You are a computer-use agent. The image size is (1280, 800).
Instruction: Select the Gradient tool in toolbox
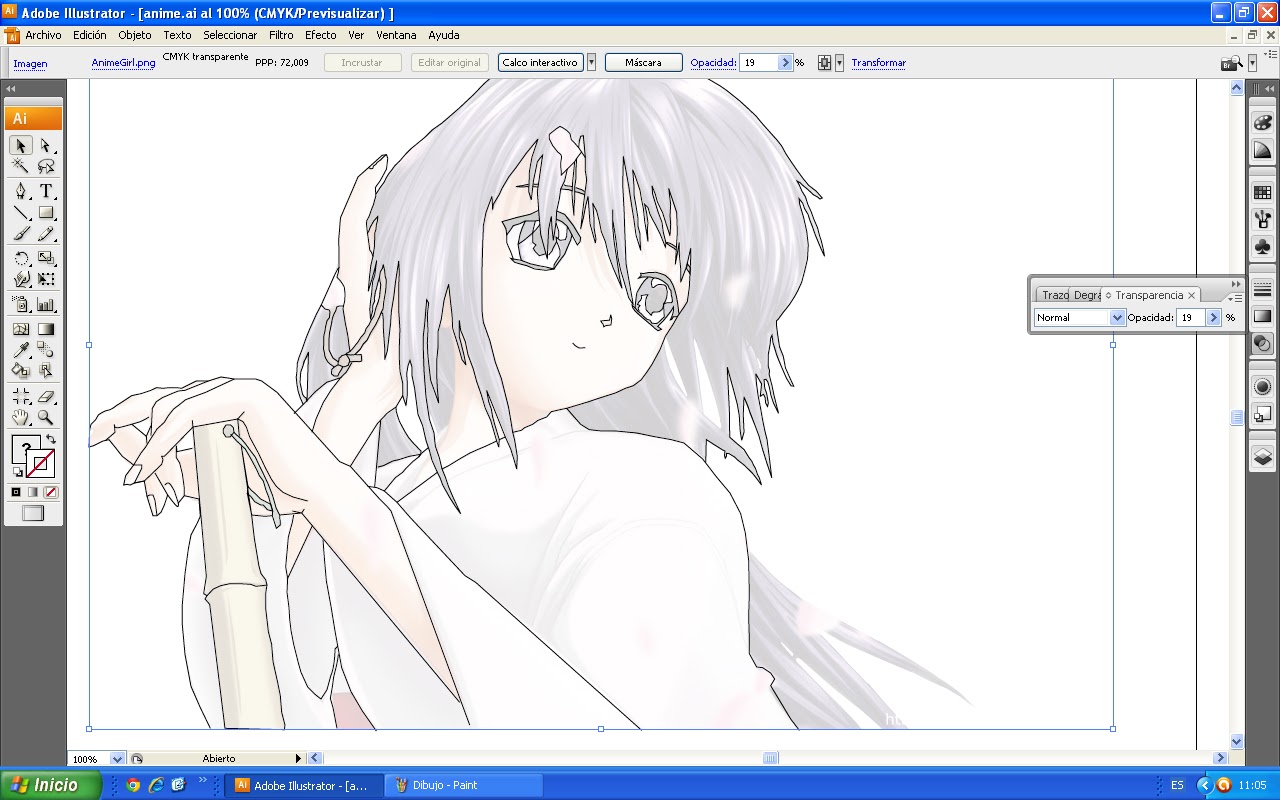46,329
